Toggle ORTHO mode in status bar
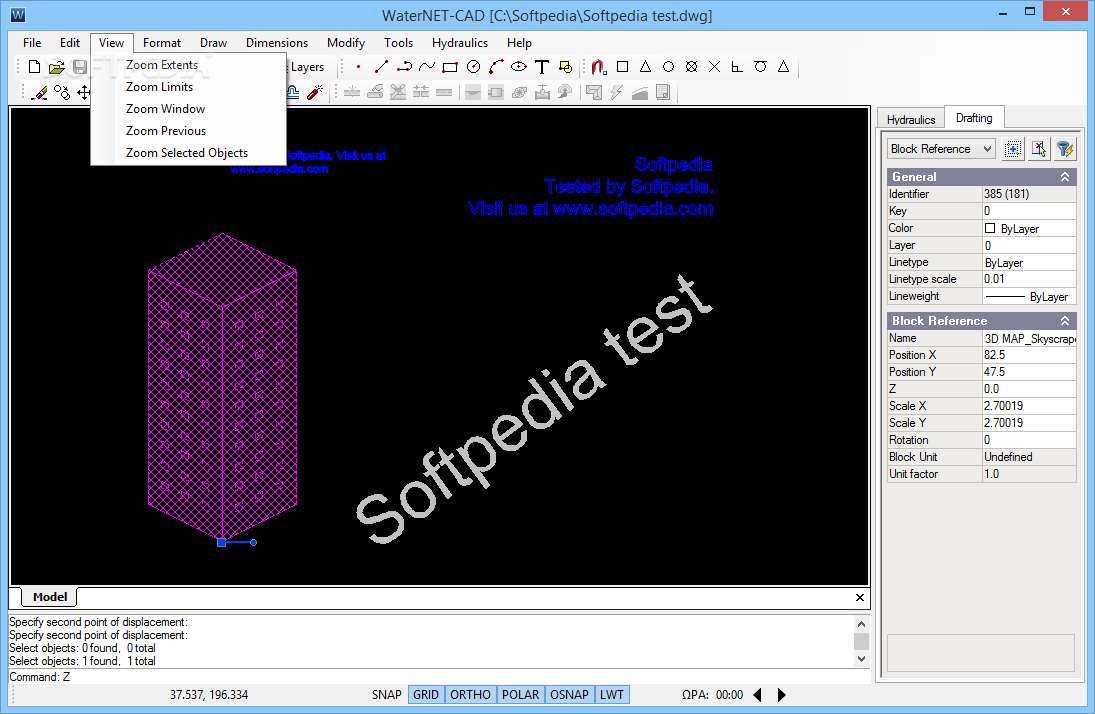This screenshot has width=1095, height=714. pos(470,694)
